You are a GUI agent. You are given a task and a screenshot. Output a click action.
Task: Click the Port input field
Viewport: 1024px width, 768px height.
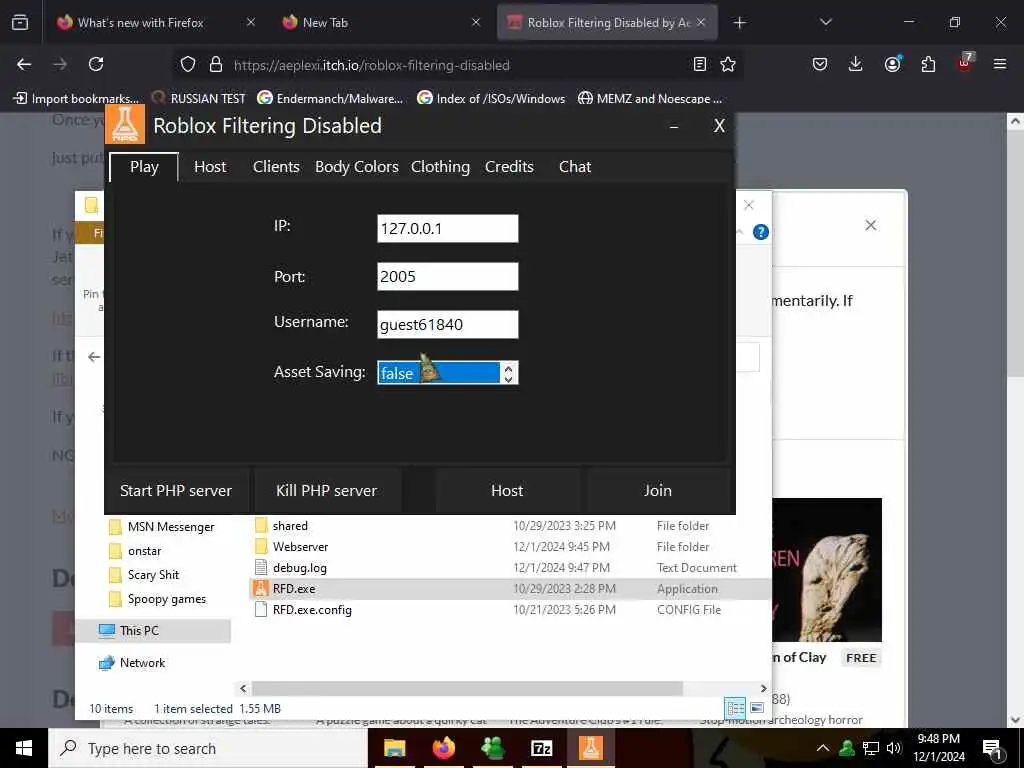tap(447, 276)
